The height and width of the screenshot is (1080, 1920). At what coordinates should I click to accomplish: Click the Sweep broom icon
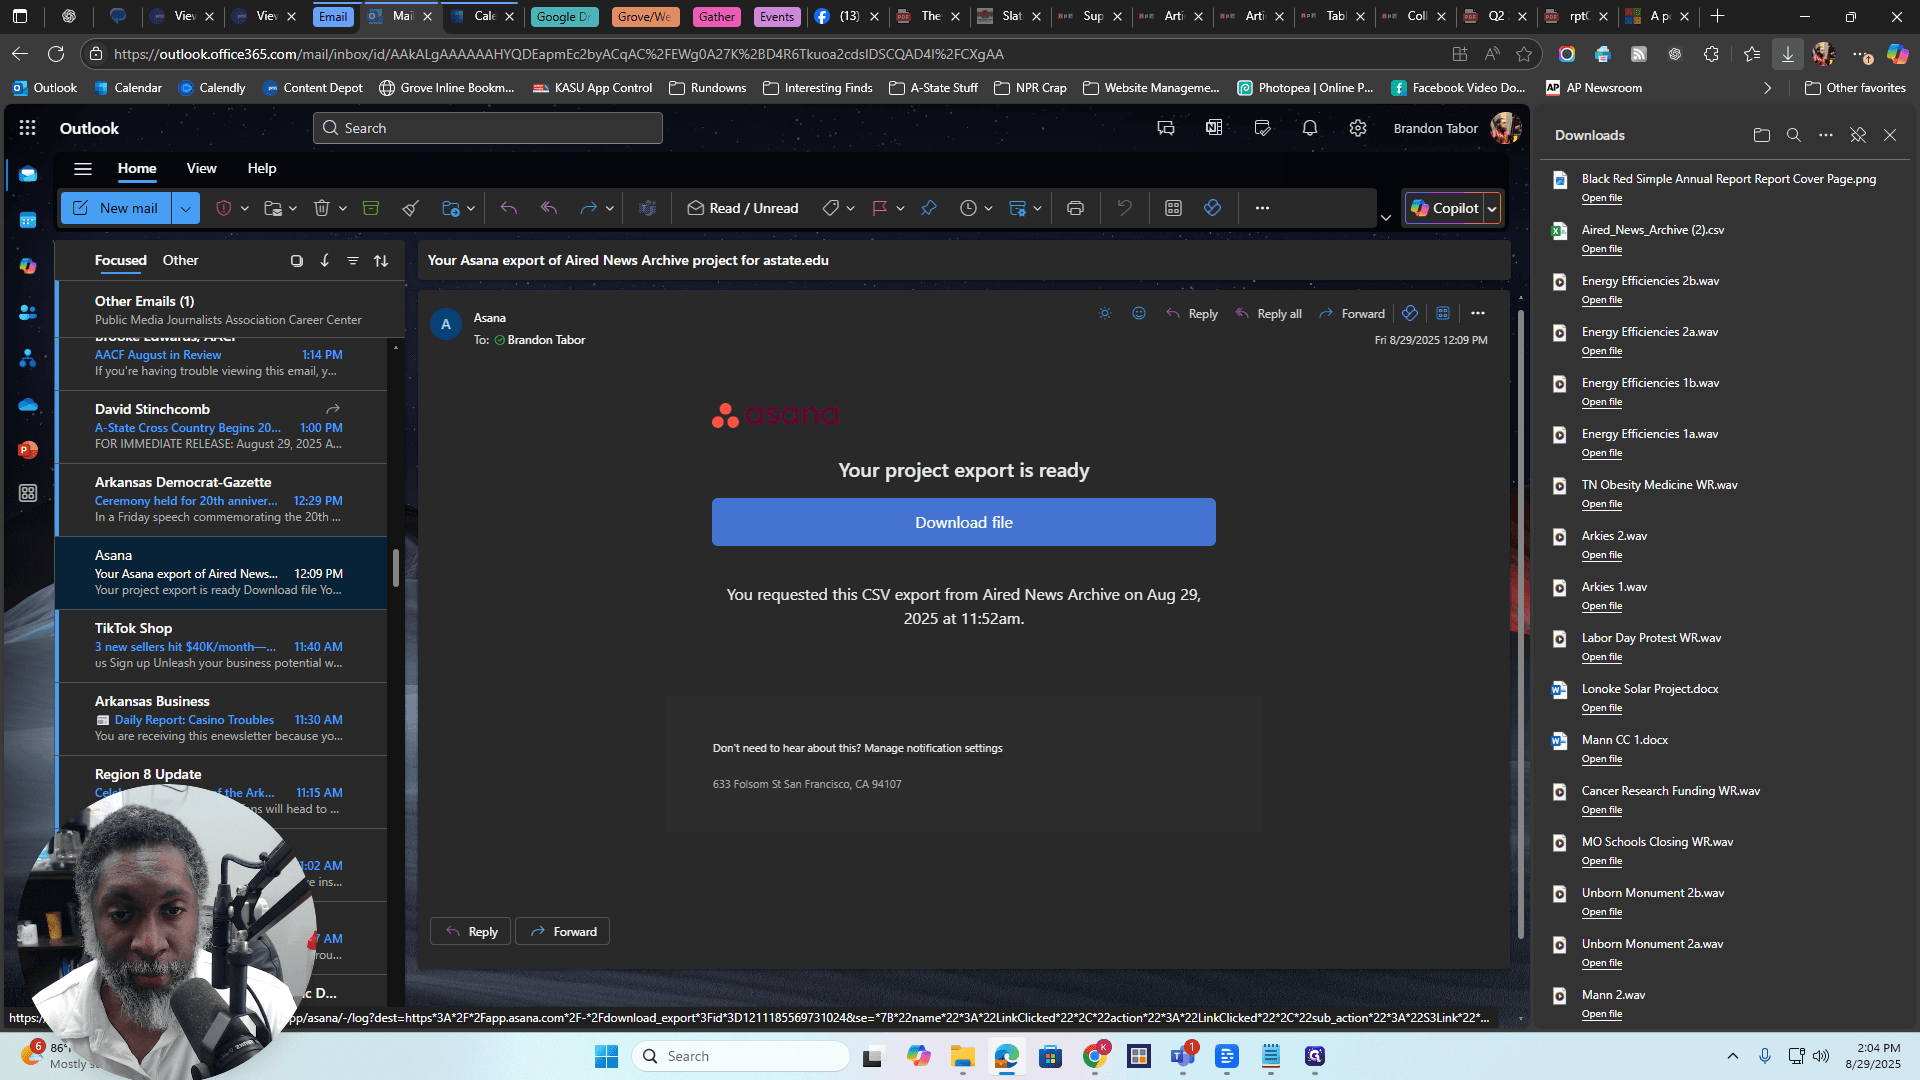pos(410,208)
